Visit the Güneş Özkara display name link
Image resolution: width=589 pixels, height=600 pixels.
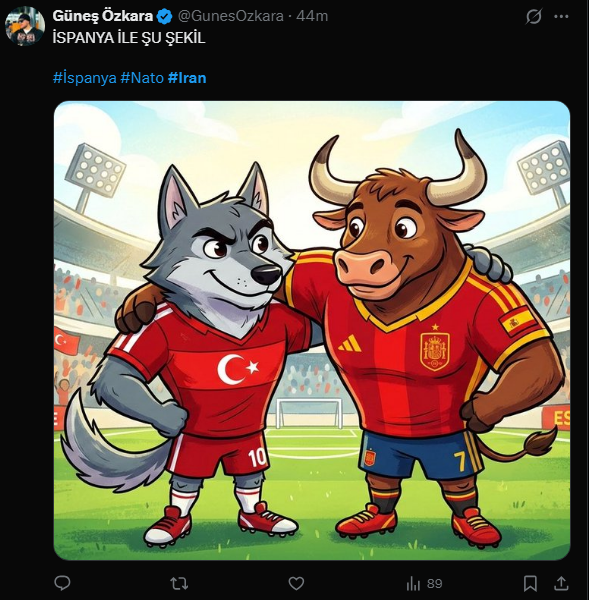point(103,16)
